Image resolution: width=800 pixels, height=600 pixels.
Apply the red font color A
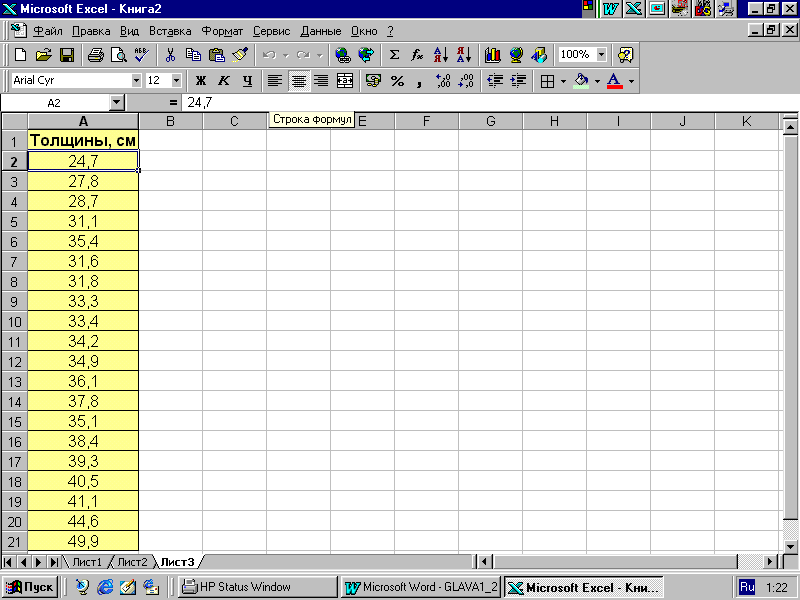[x=615, y=81]
